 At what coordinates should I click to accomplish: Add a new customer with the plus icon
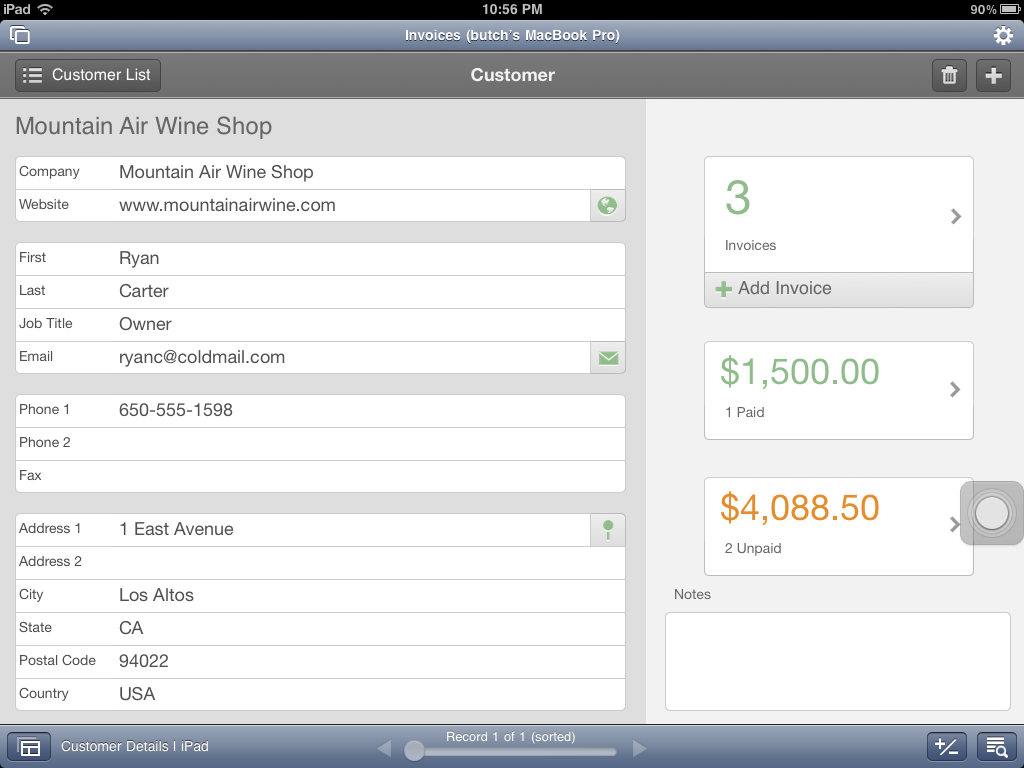pyautogui.click(x=992, y=75)
